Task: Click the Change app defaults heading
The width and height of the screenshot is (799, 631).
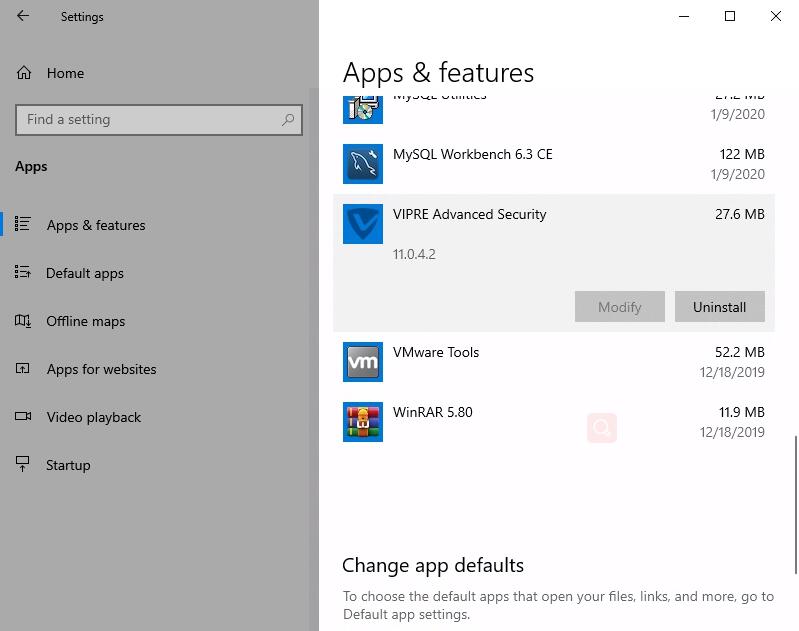Action: click(433, 566)
